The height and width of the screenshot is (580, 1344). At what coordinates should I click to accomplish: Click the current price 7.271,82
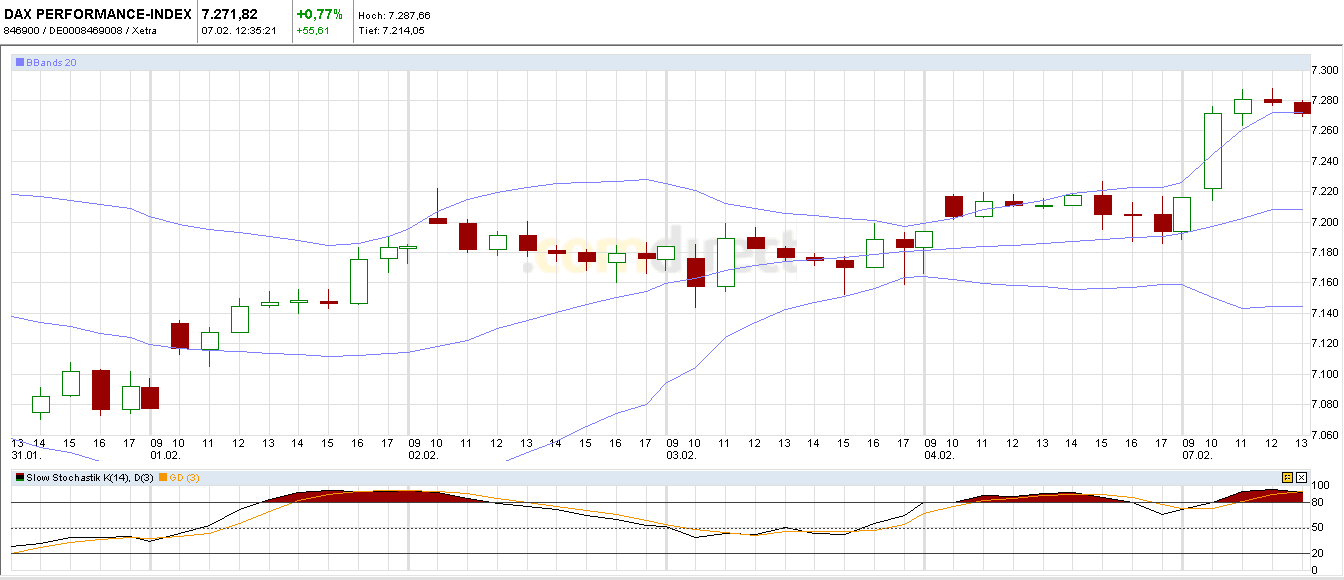pyautogui.click(x=229, y=14)
